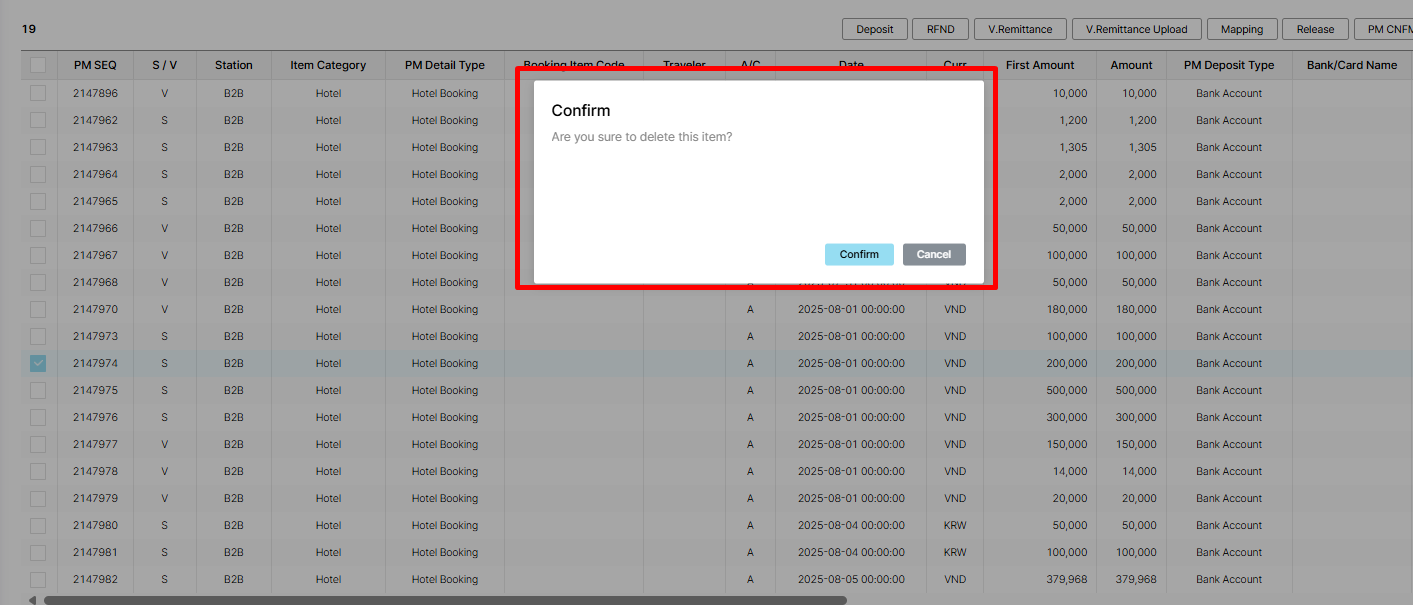Click the scrollbar left arrow

[x=32, y=600]
